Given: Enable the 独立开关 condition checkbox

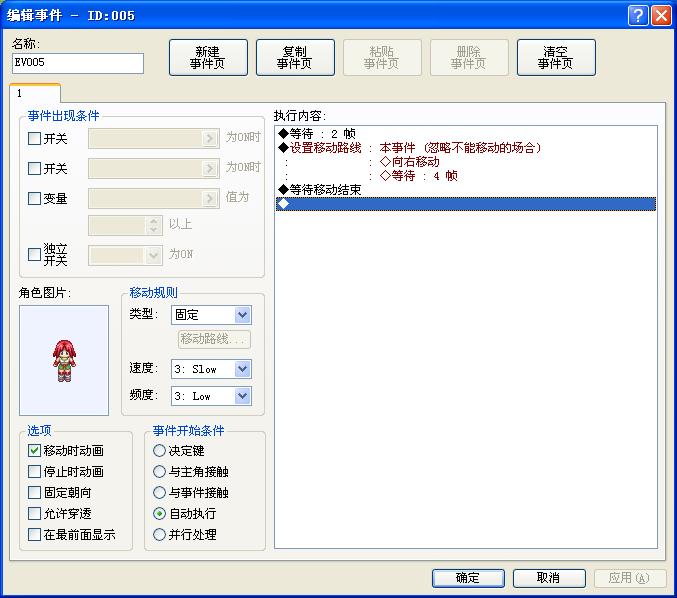Looking at the screenshot, I should 34,254.
